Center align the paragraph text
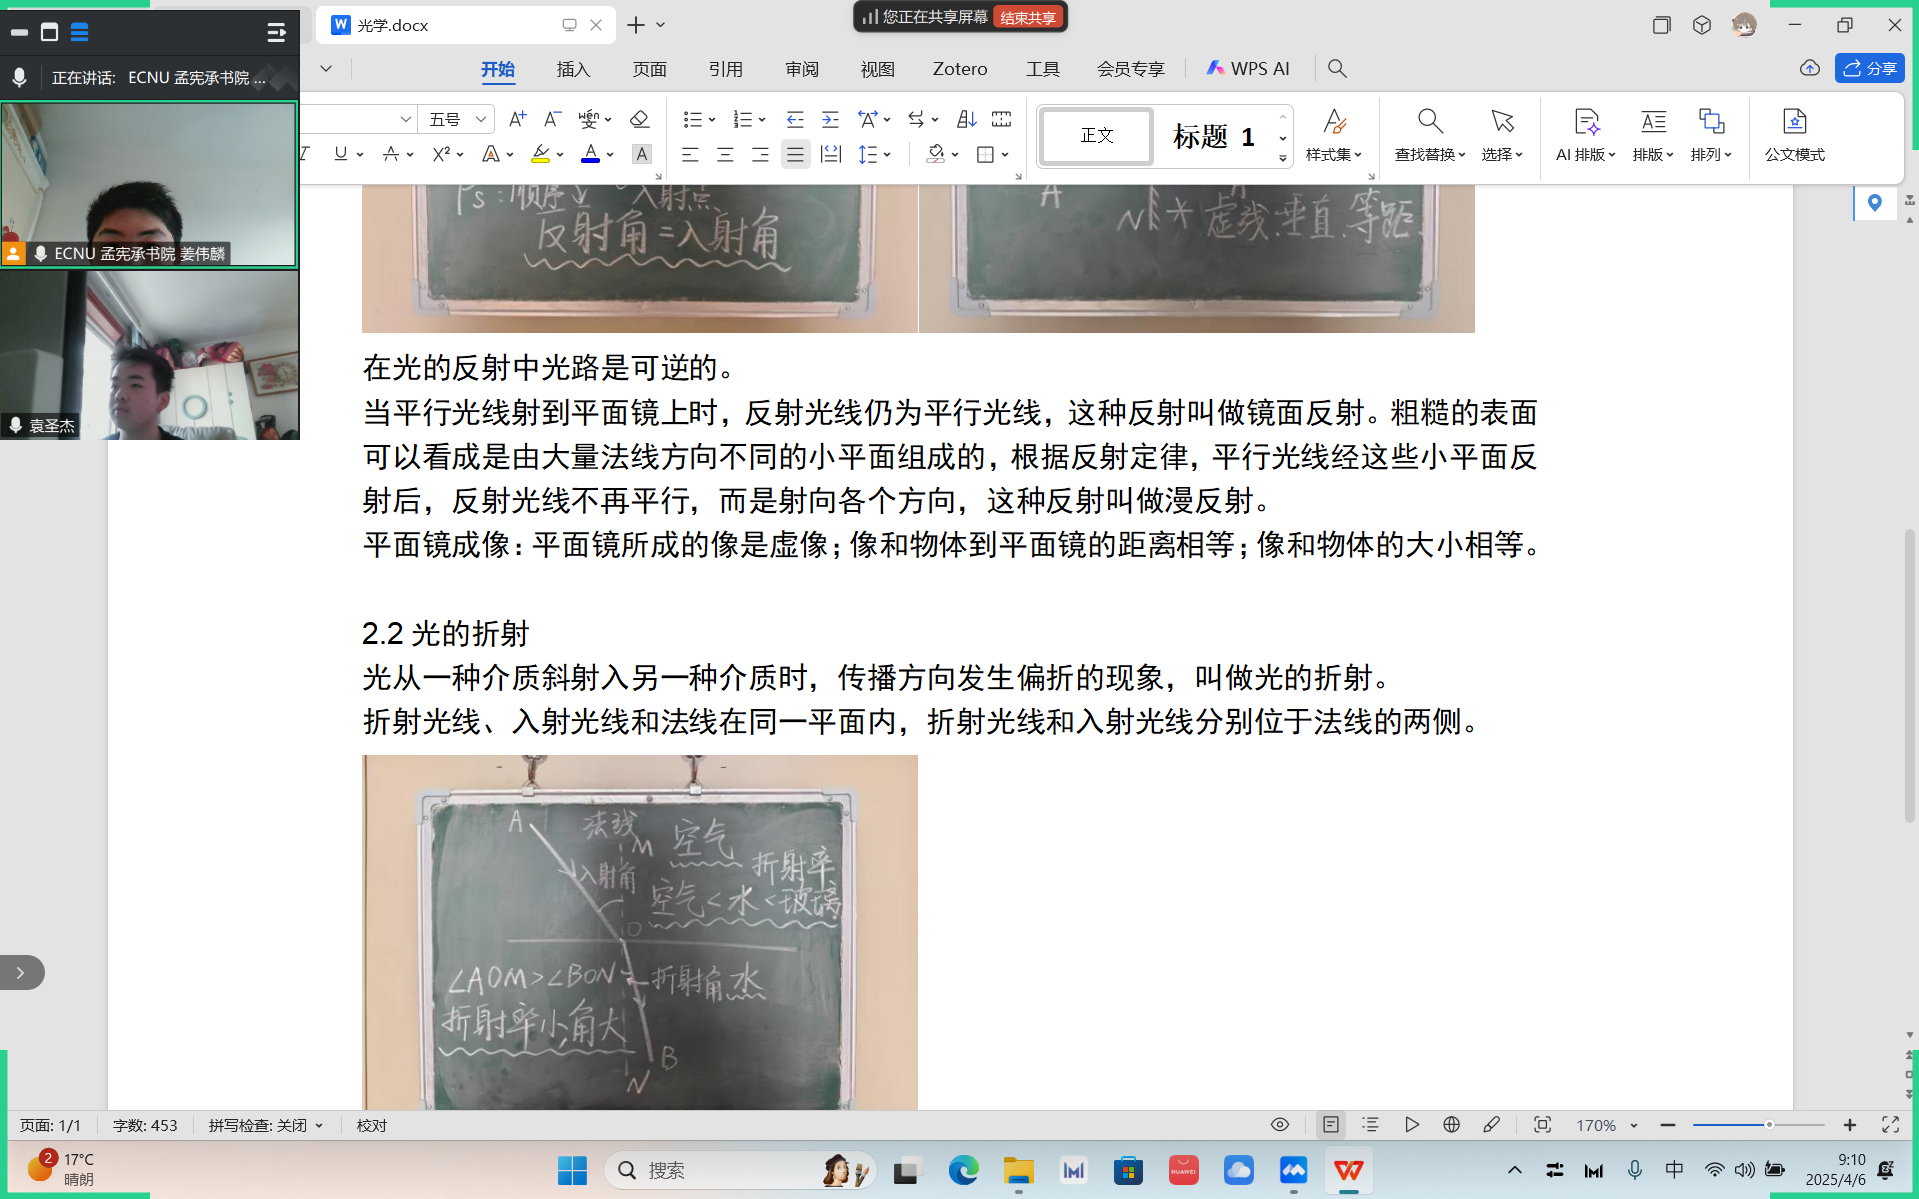The image size is (1919, 1199). (725, 155)
